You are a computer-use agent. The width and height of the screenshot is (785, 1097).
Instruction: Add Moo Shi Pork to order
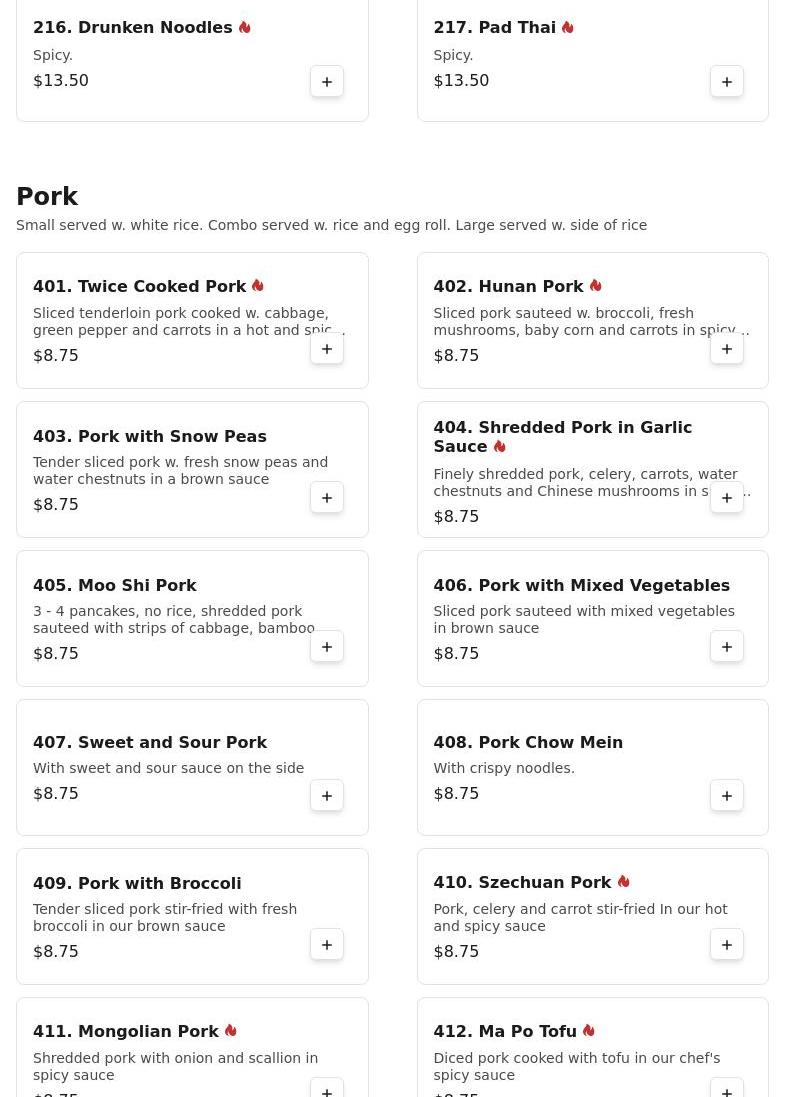327,647
